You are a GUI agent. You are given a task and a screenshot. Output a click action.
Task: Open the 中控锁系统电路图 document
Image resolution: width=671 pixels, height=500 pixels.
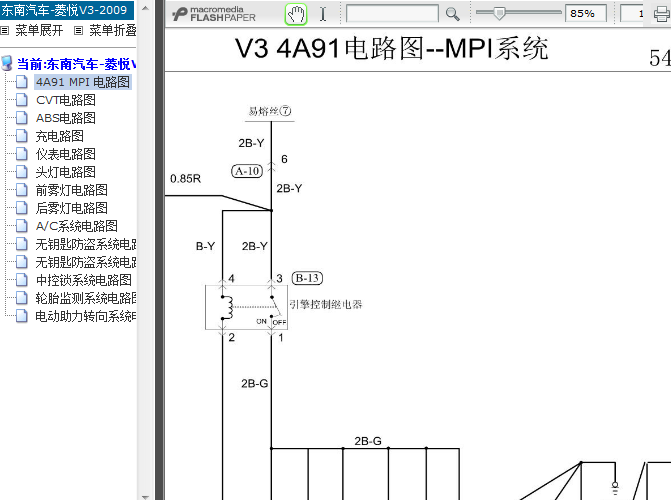click(83, 280)
